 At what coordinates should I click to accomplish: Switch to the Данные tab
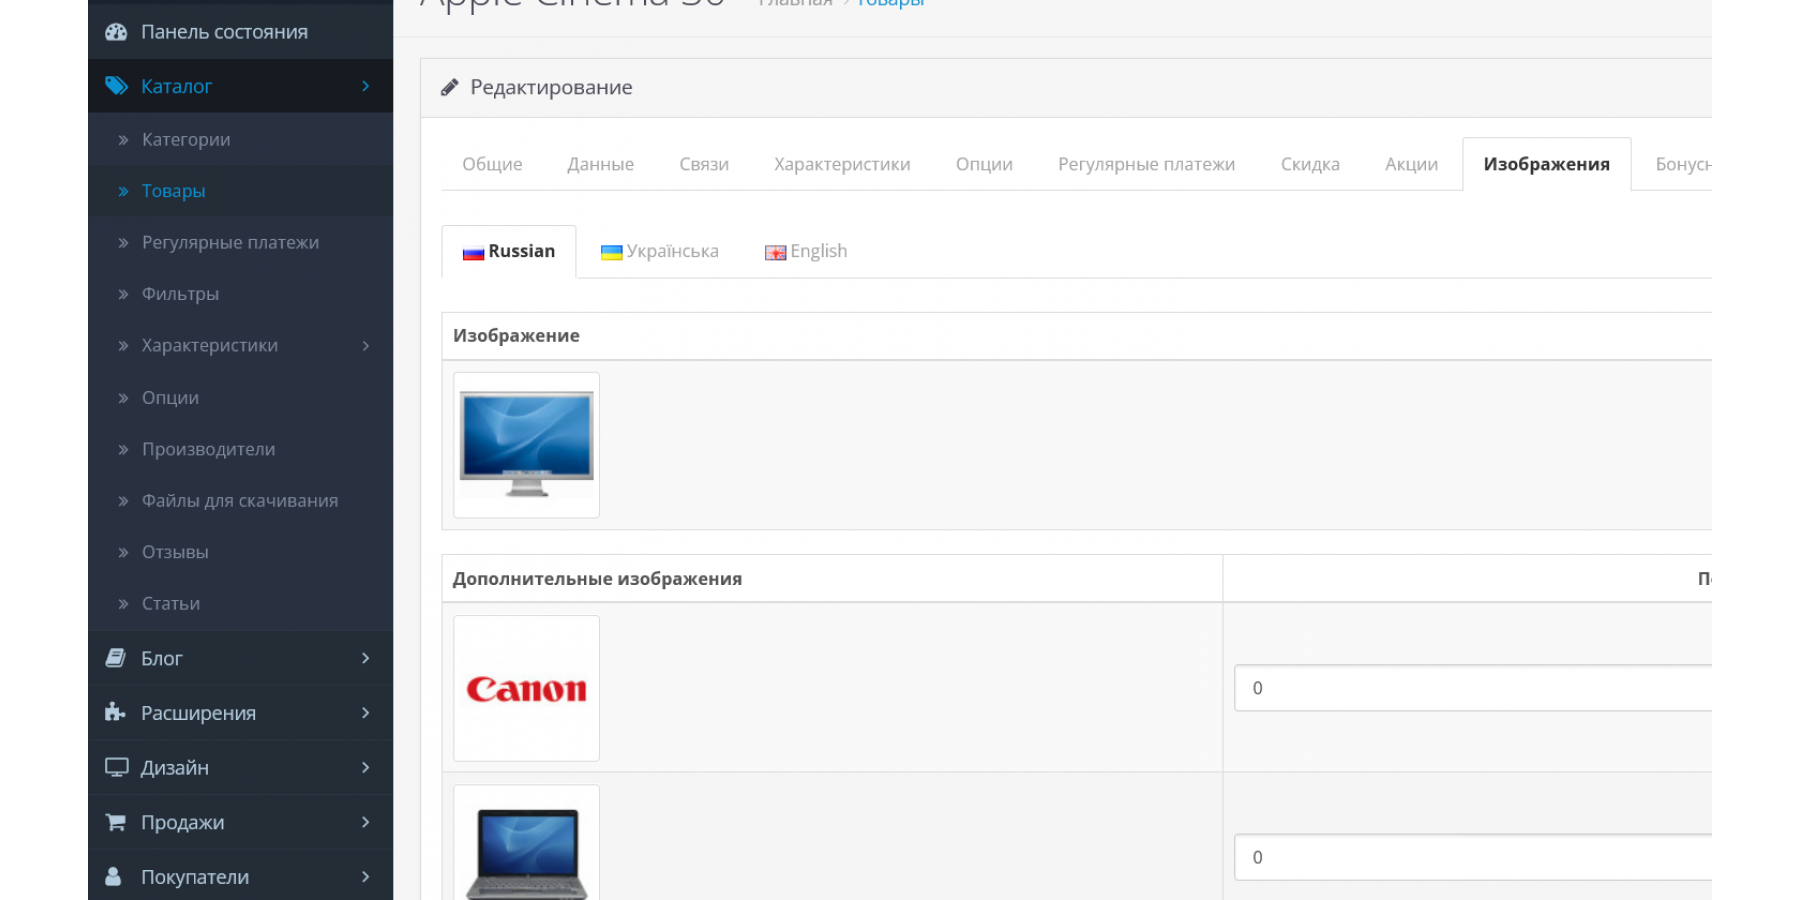pyautogui.click(x=600, y=164)
